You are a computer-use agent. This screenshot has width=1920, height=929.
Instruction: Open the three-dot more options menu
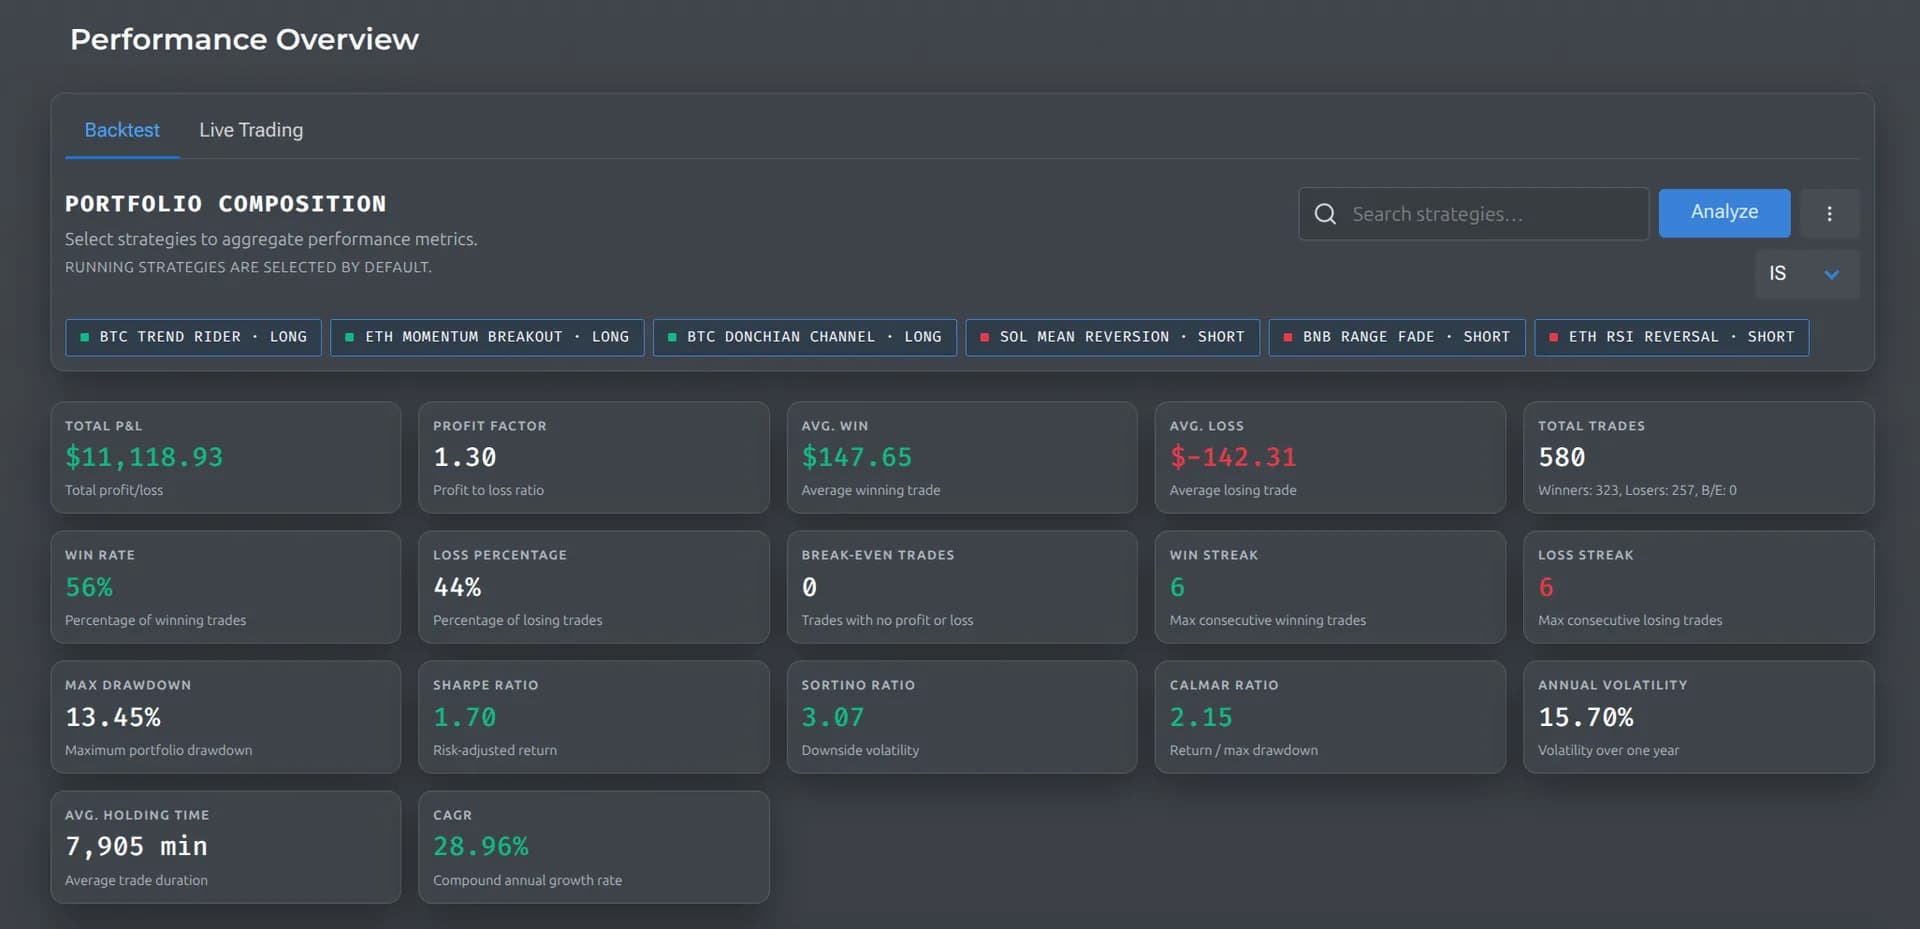(1829, 214)
